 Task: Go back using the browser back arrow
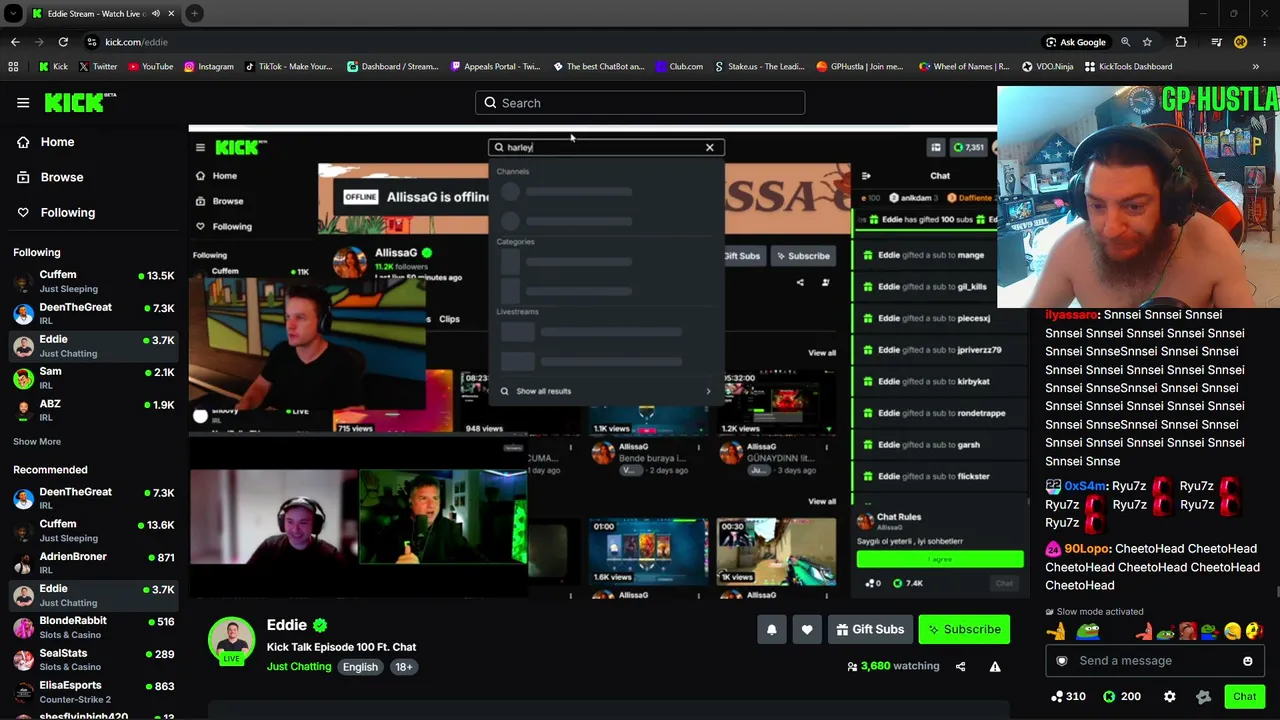coord(15,42)
